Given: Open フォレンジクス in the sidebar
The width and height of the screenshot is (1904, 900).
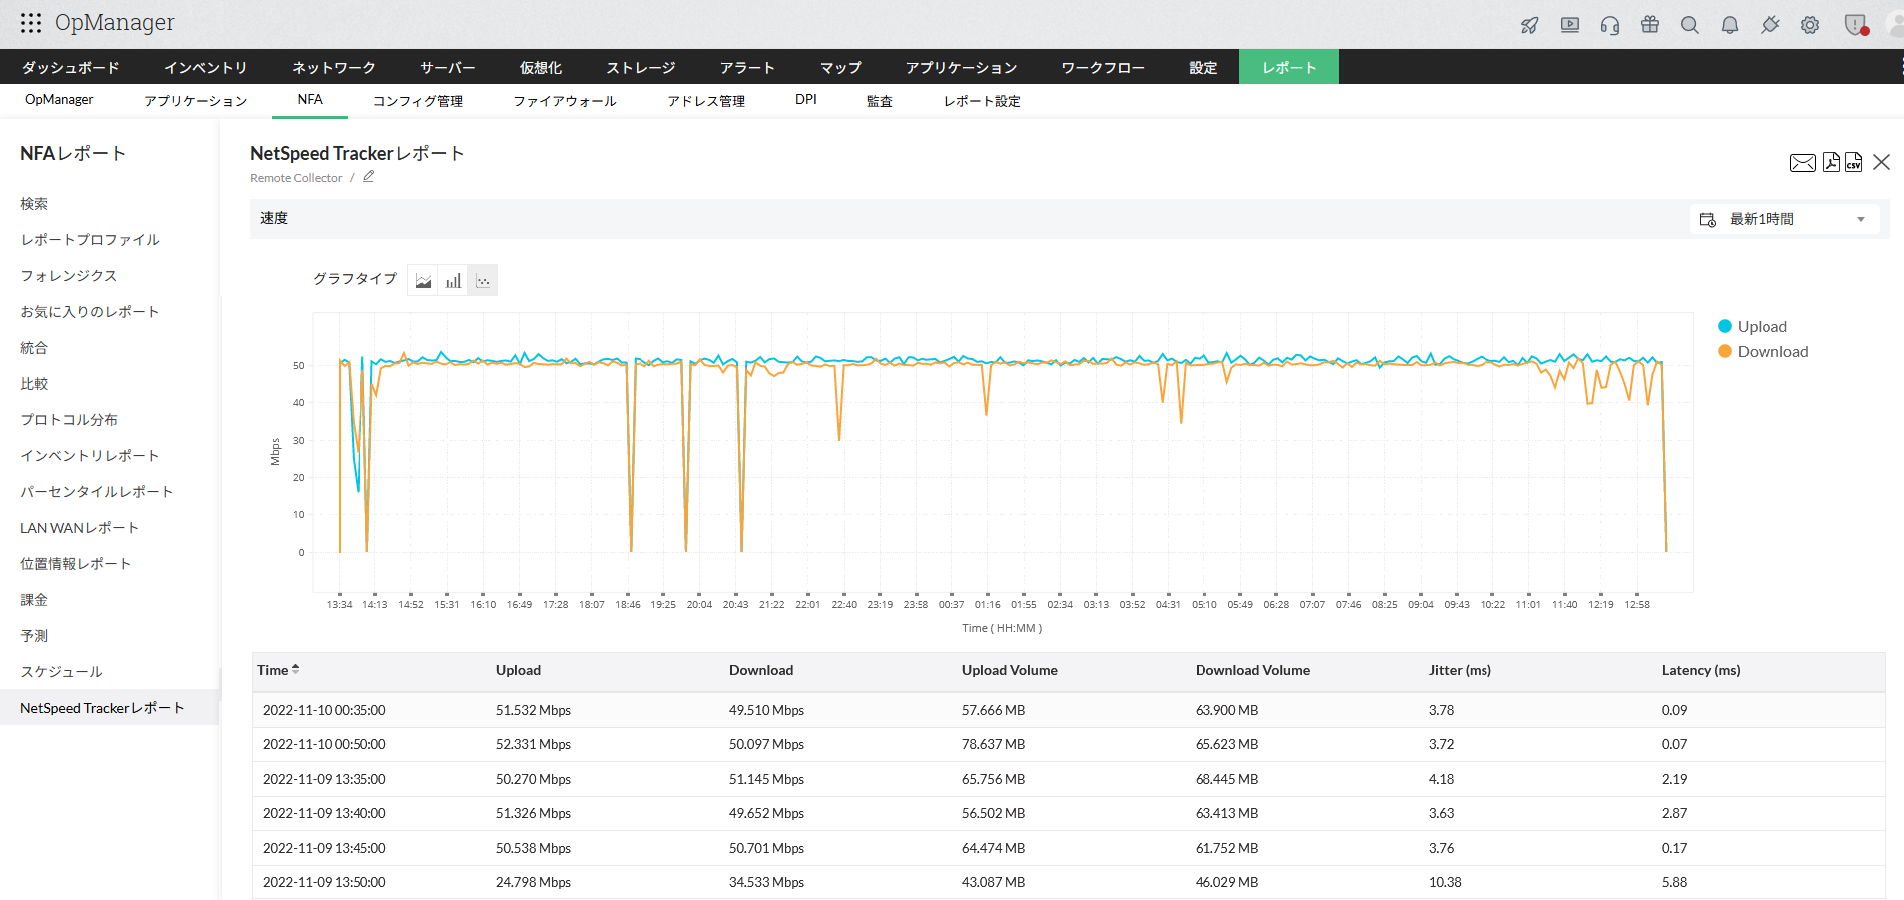Looking at the screenshot, I should (x=69, y=276).
